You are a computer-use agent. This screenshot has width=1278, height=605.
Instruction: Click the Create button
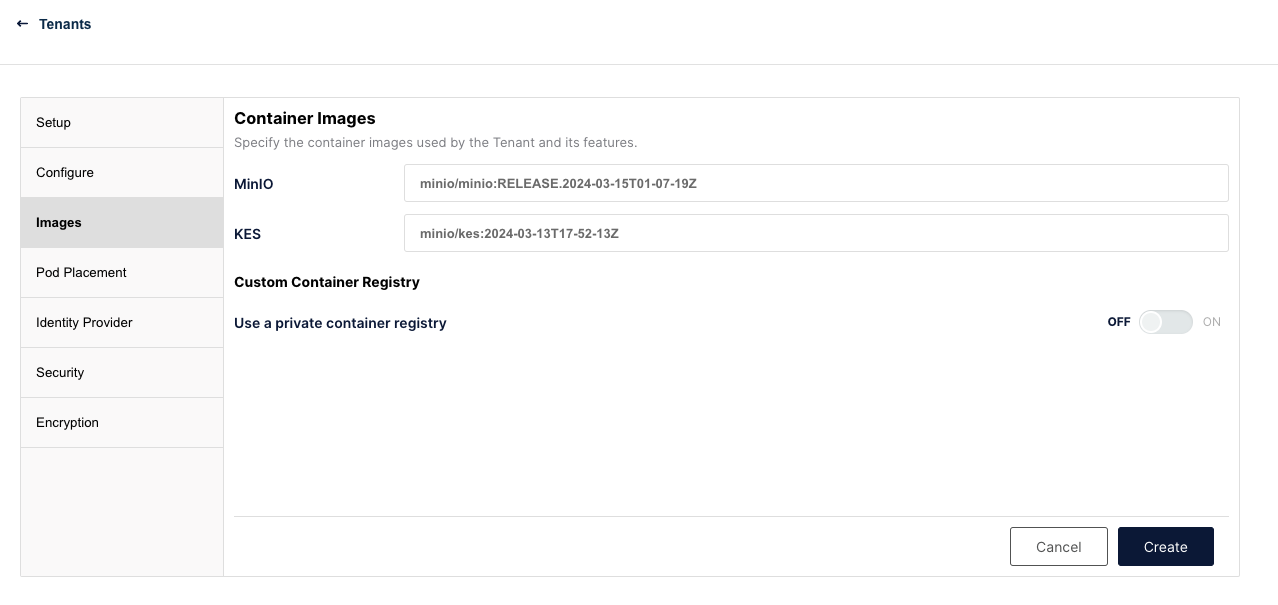[1166, 547]
